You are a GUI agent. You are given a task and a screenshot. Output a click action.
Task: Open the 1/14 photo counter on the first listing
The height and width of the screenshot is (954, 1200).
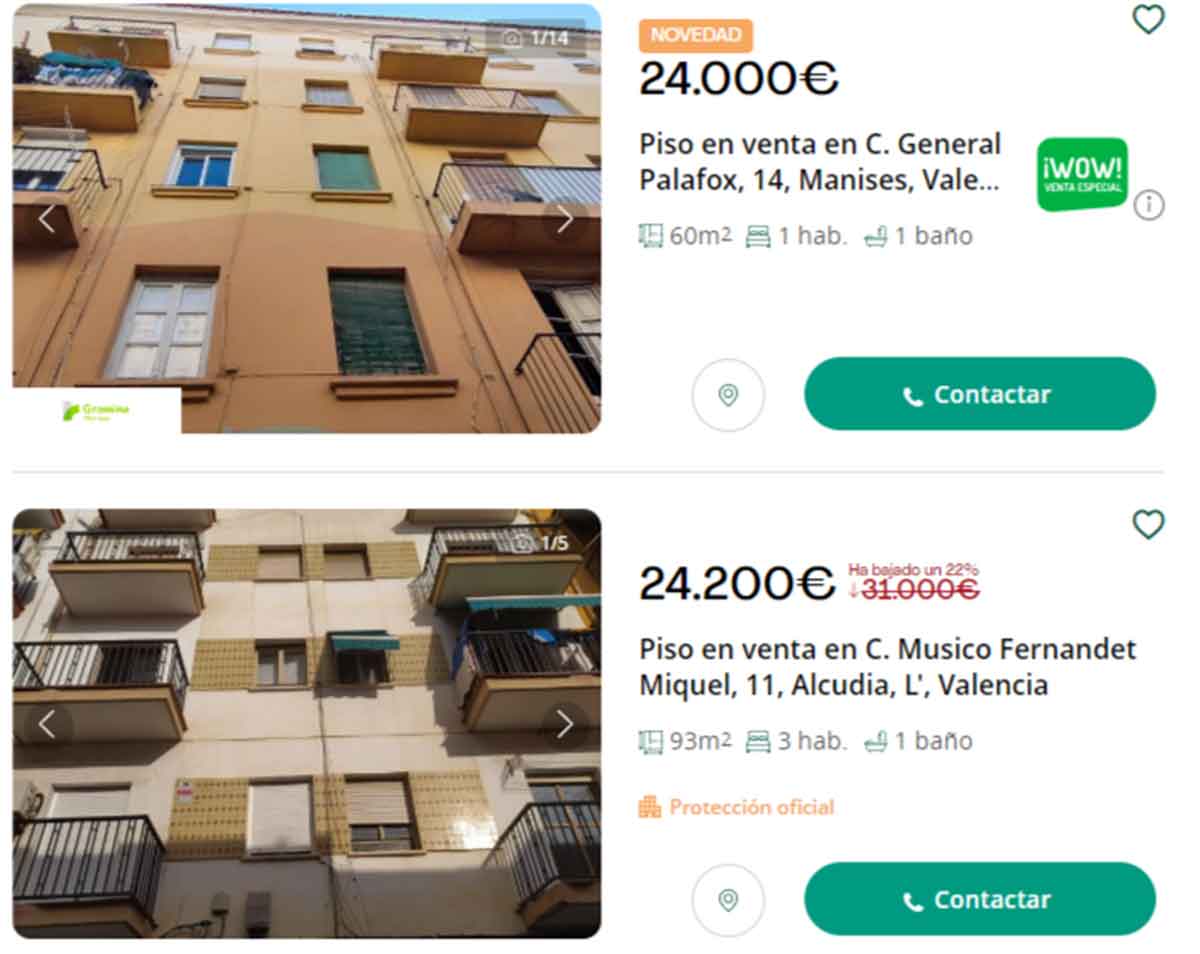pyautogui.click(x=536, y=38)
